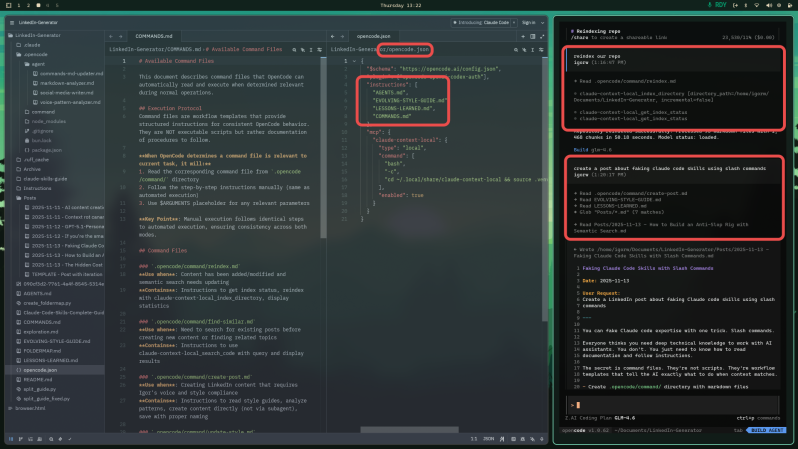Switch to workspace 1 in top bar
This screenshot has height=449, width=798.
[19, 5]
